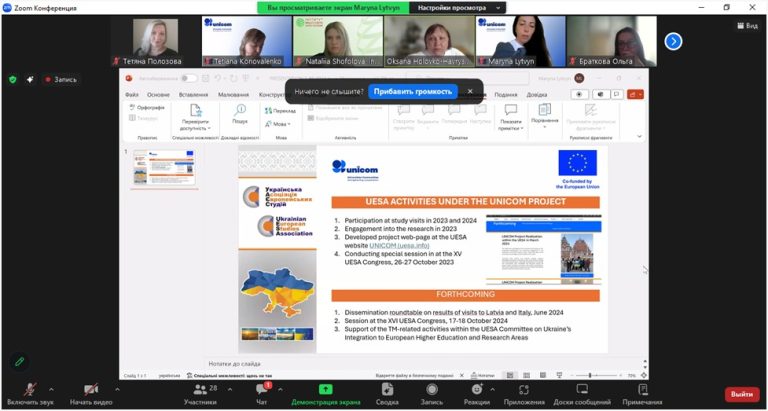Image resolution: width=768 pixels, height=411 pixels.
Task: Open Приложения apps
Action: pyautogui.click(x=524, y=394)
